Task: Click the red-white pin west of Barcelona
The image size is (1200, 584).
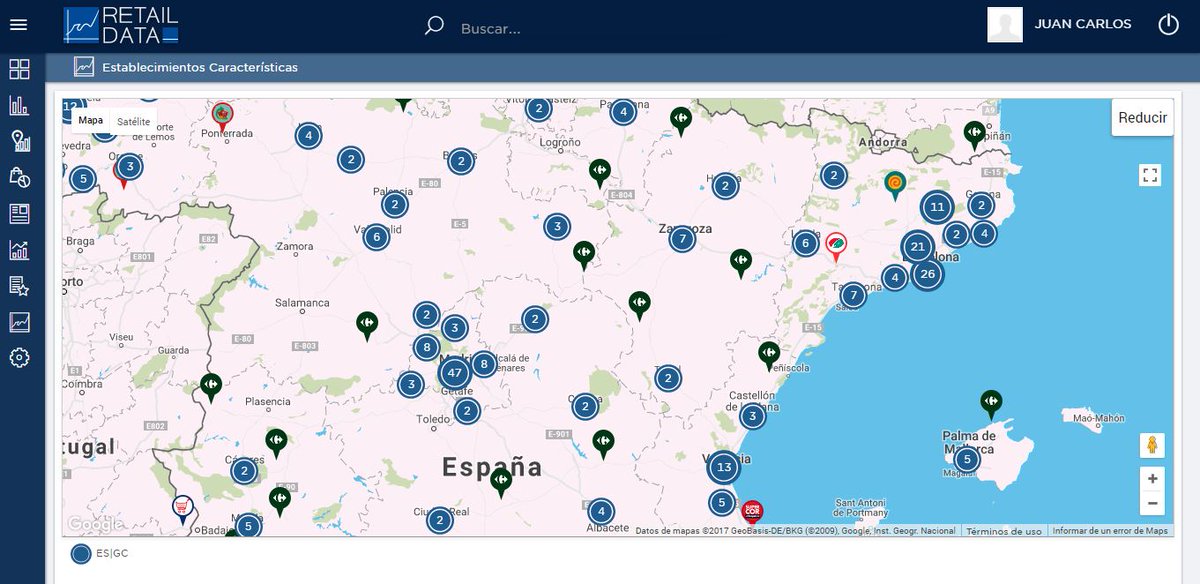Action: point(835,246)
